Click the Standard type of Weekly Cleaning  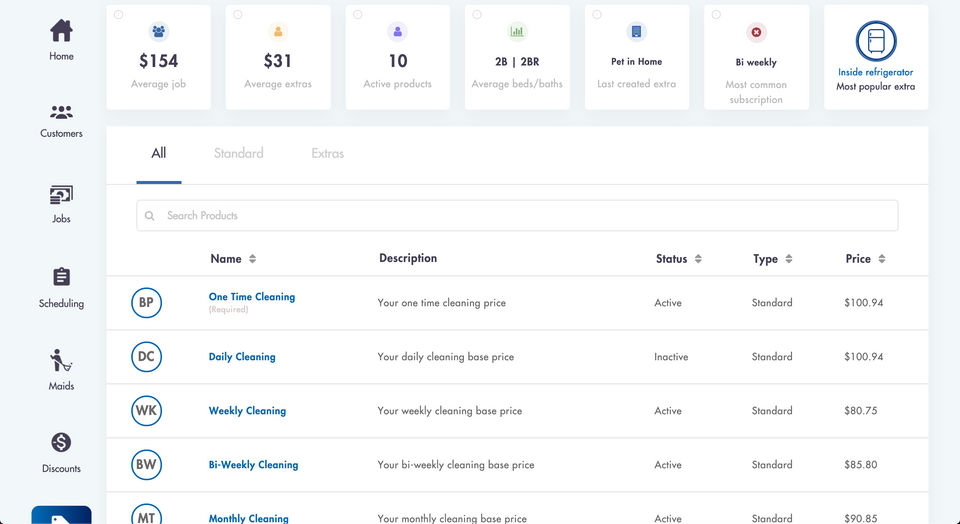(x=772, y=411)
